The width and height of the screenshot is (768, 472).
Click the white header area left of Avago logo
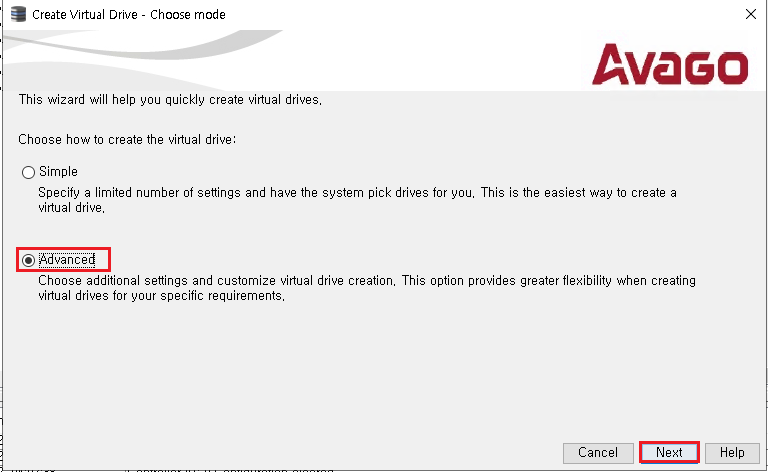click(431, 59)
